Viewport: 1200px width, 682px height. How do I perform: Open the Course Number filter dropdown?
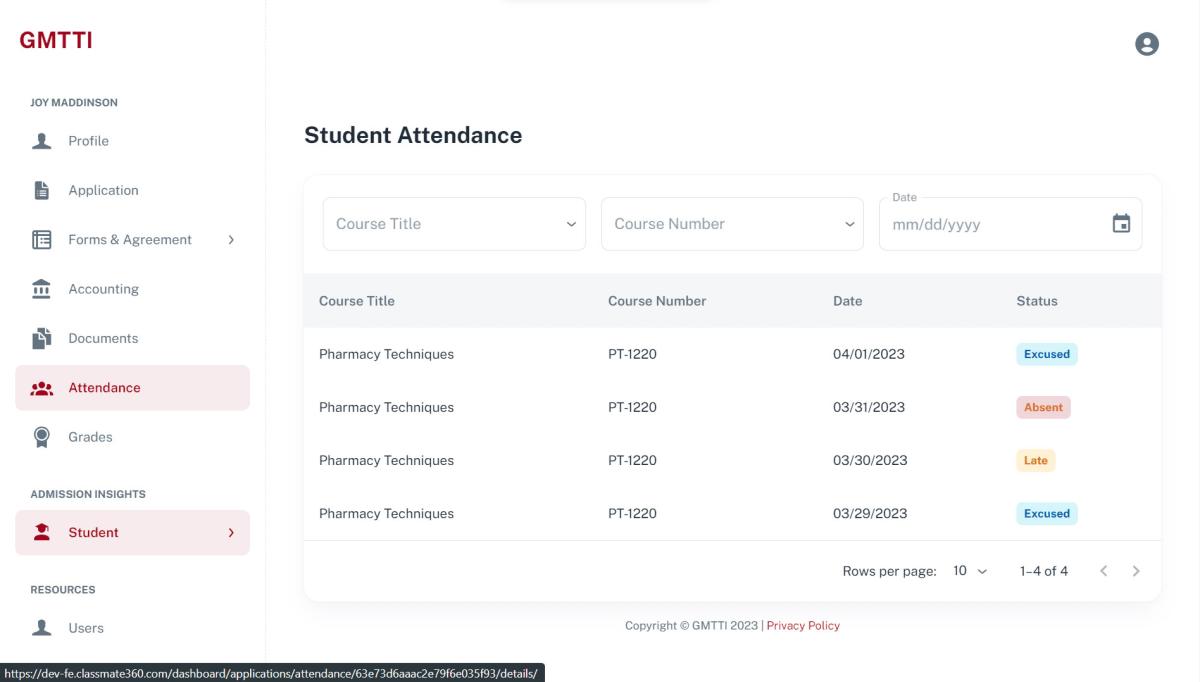(x=732, y=224)
